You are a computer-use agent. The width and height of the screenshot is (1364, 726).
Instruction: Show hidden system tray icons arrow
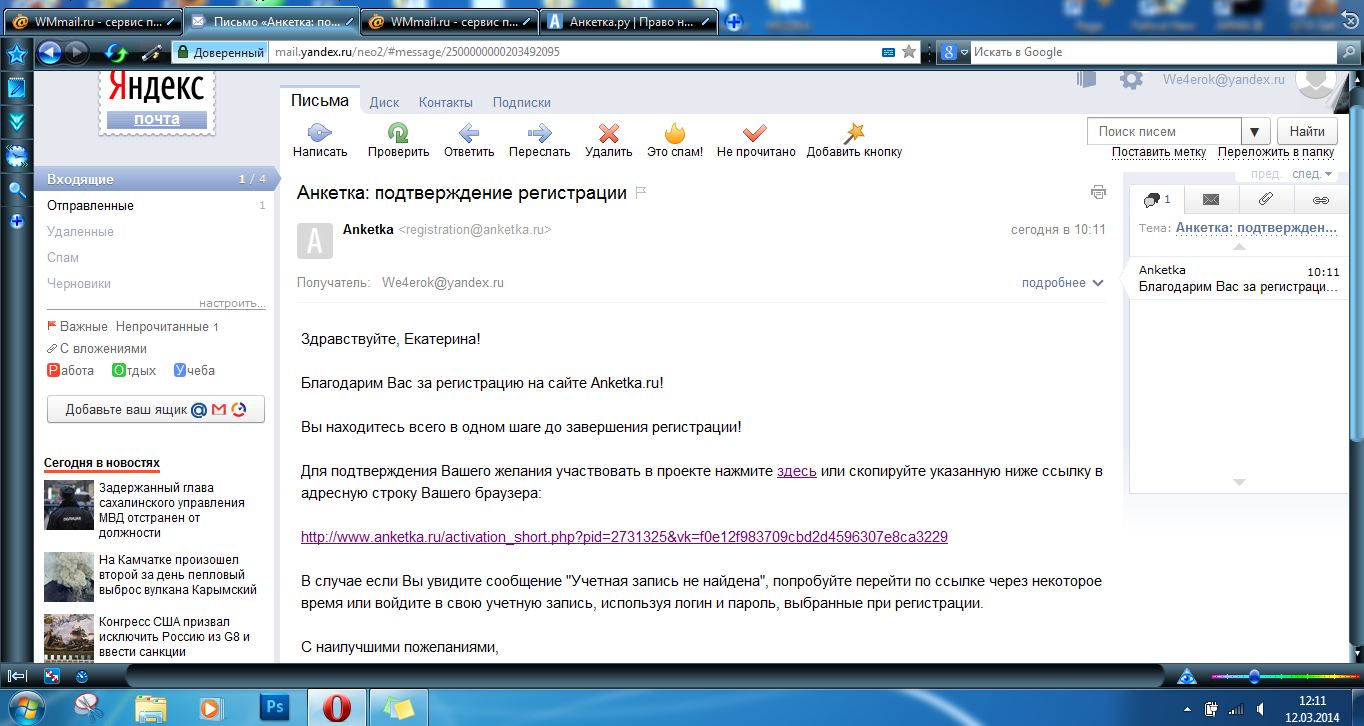tap(1187, 709)
